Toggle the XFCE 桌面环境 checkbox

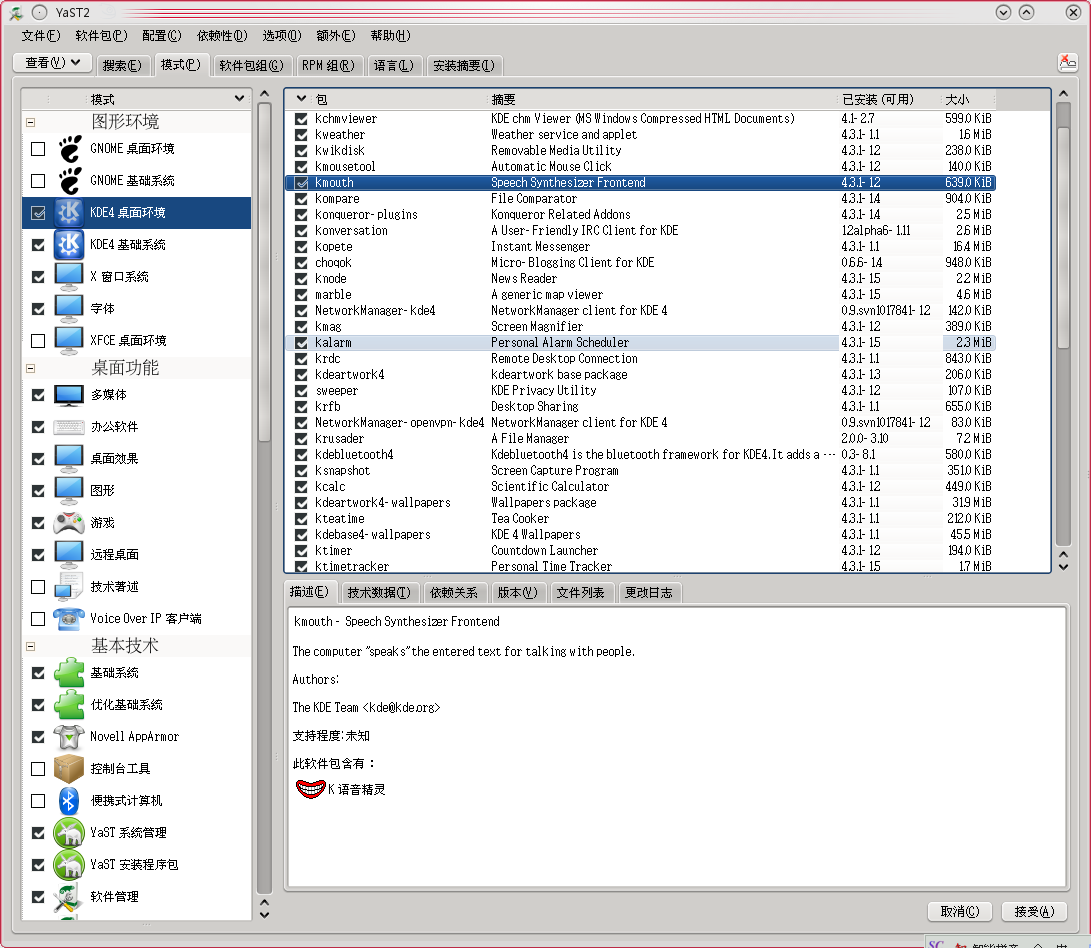(38, 341)
